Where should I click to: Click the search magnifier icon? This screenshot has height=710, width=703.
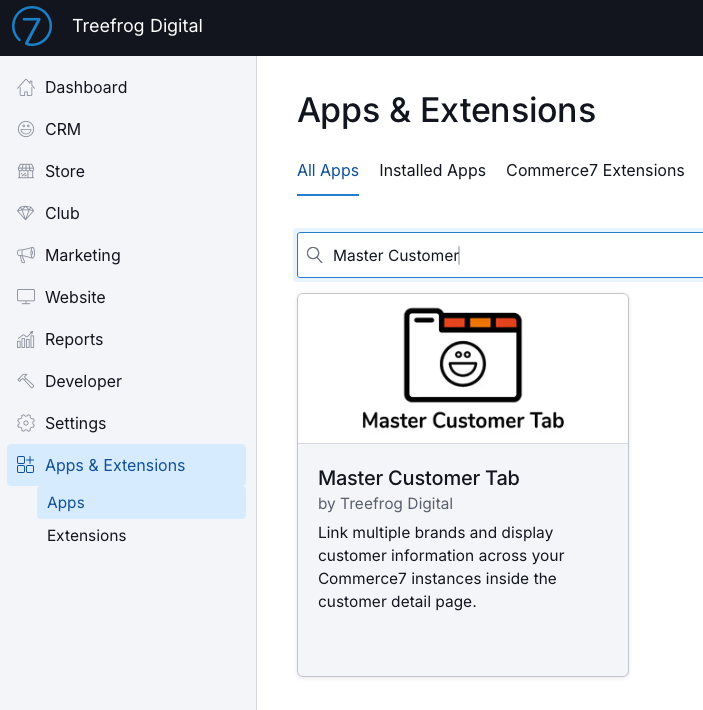click(315, 255)
